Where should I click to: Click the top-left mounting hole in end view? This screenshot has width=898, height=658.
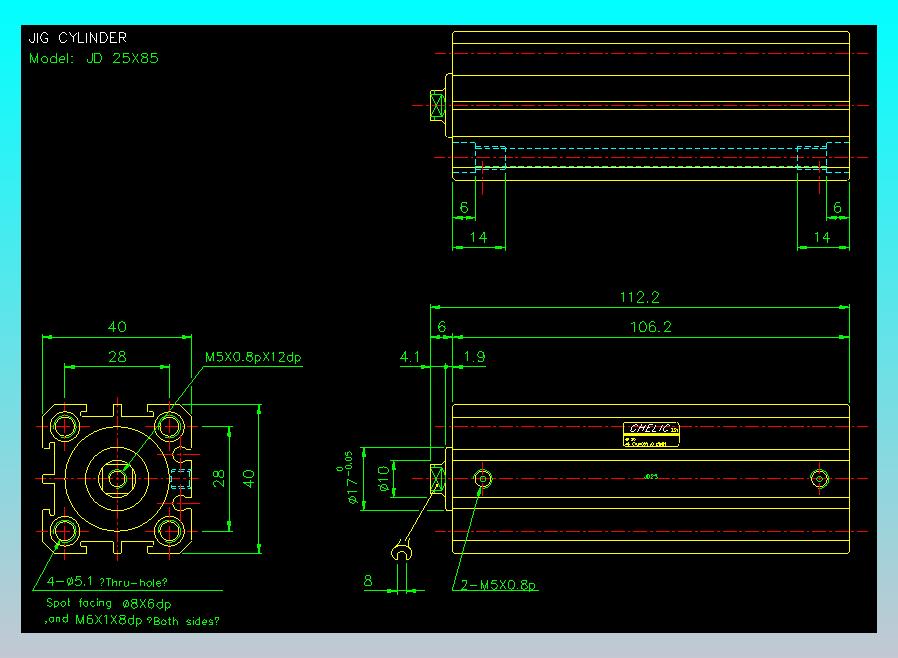[66, 426]
